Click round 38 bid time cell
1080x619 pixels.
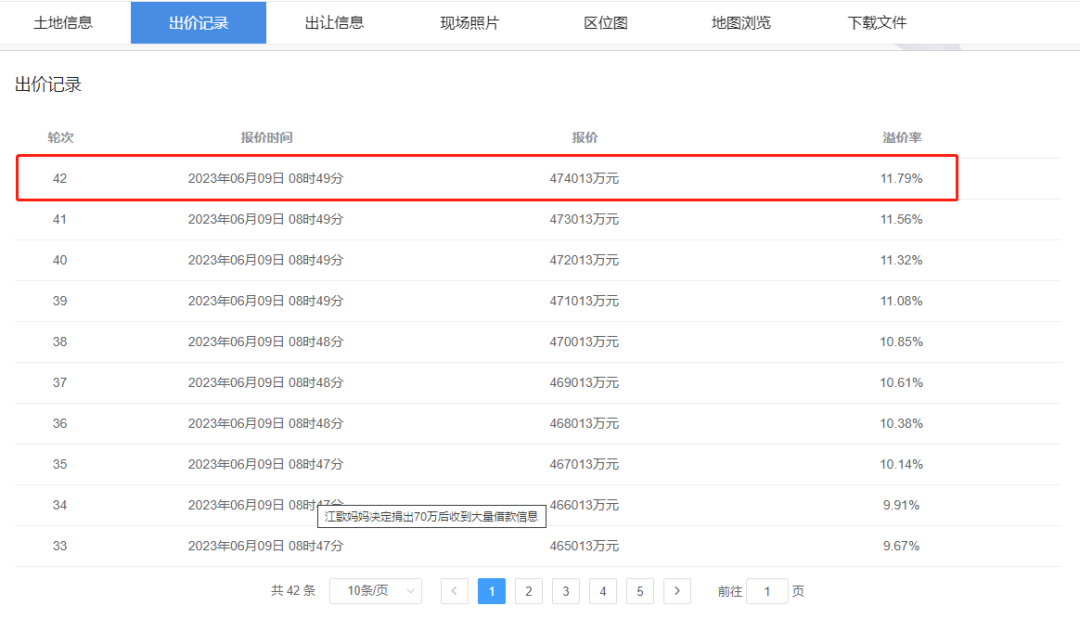click(265, 342)
